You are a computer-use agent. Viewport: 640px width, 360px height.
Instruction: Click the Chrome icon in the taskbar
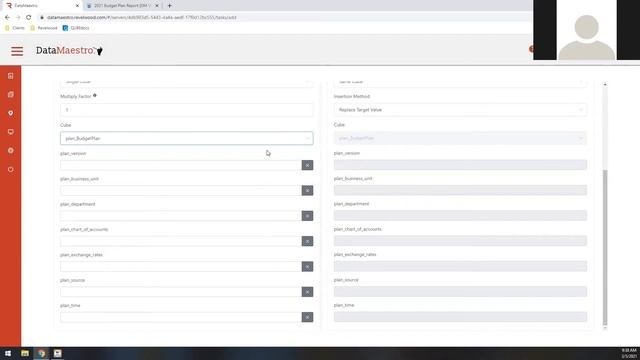[x=41, y=353]
